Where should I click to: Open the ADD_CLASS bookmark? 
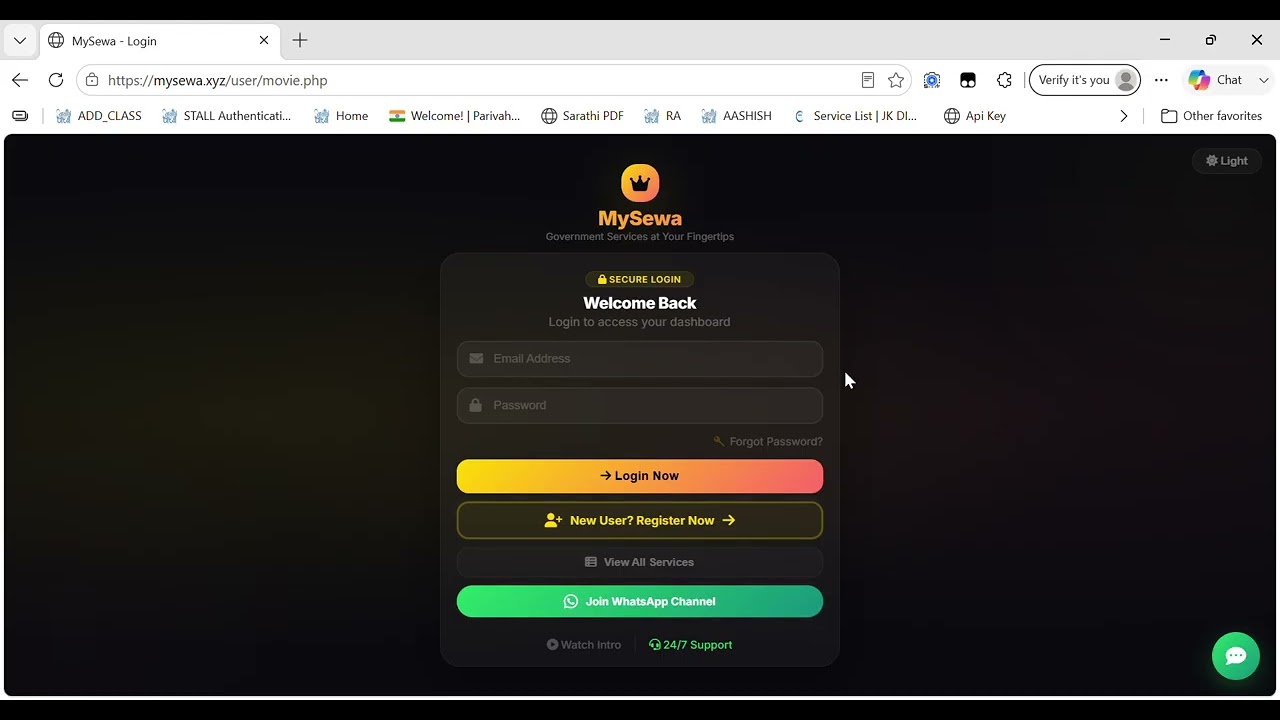point(99,116)
